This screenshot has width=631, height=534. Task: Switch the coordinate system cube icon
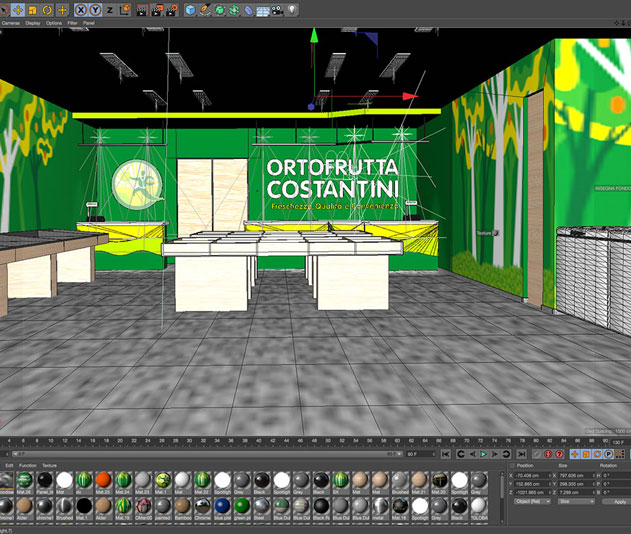(x=125, y=10)
